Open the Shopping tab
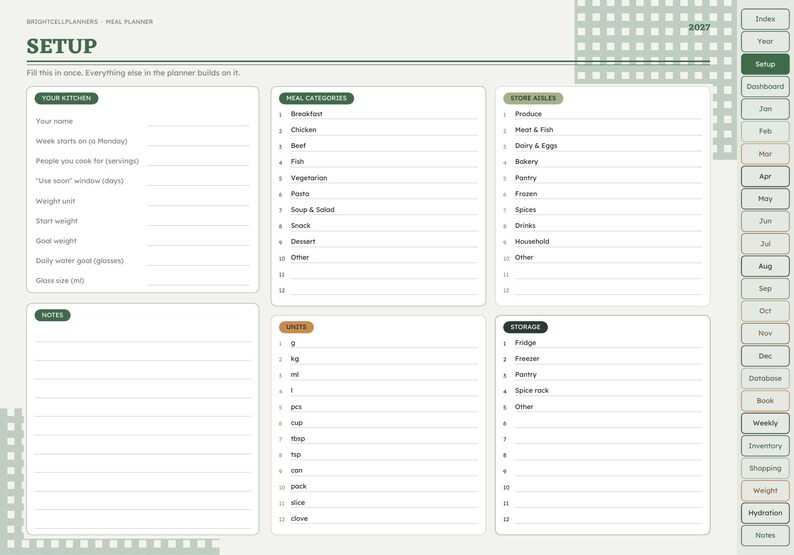 (765, 468)
